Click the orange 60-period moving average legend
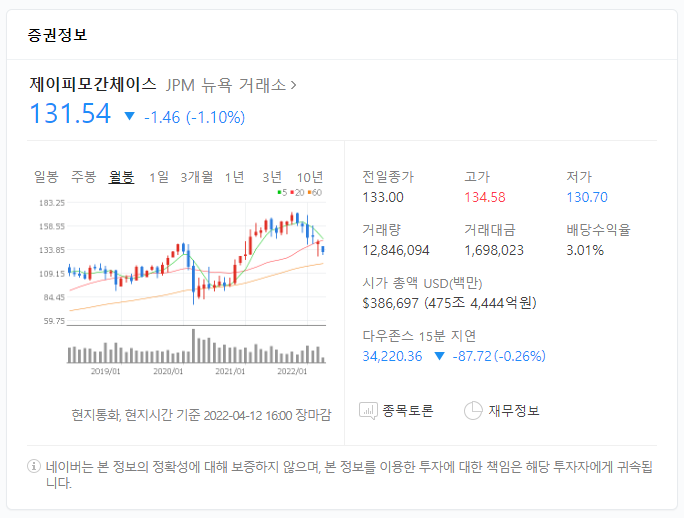The width and height of the screenshot is (684, 518). click(315, 192)
